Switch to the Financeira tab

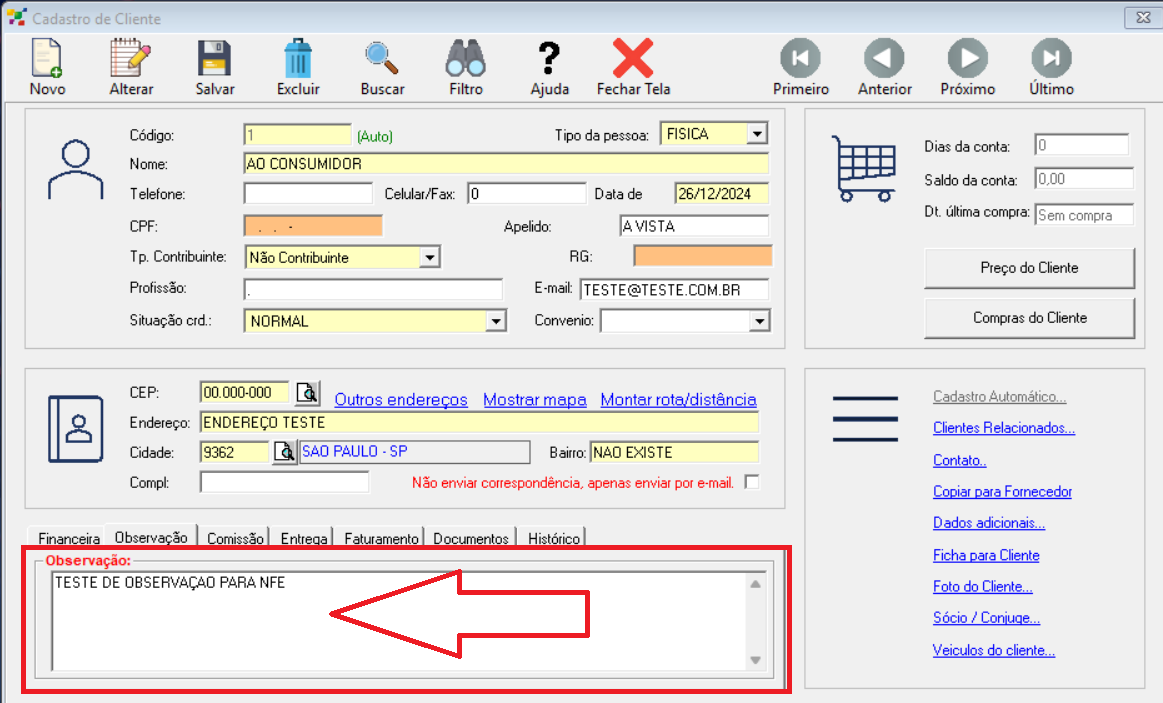coord(70,538)
